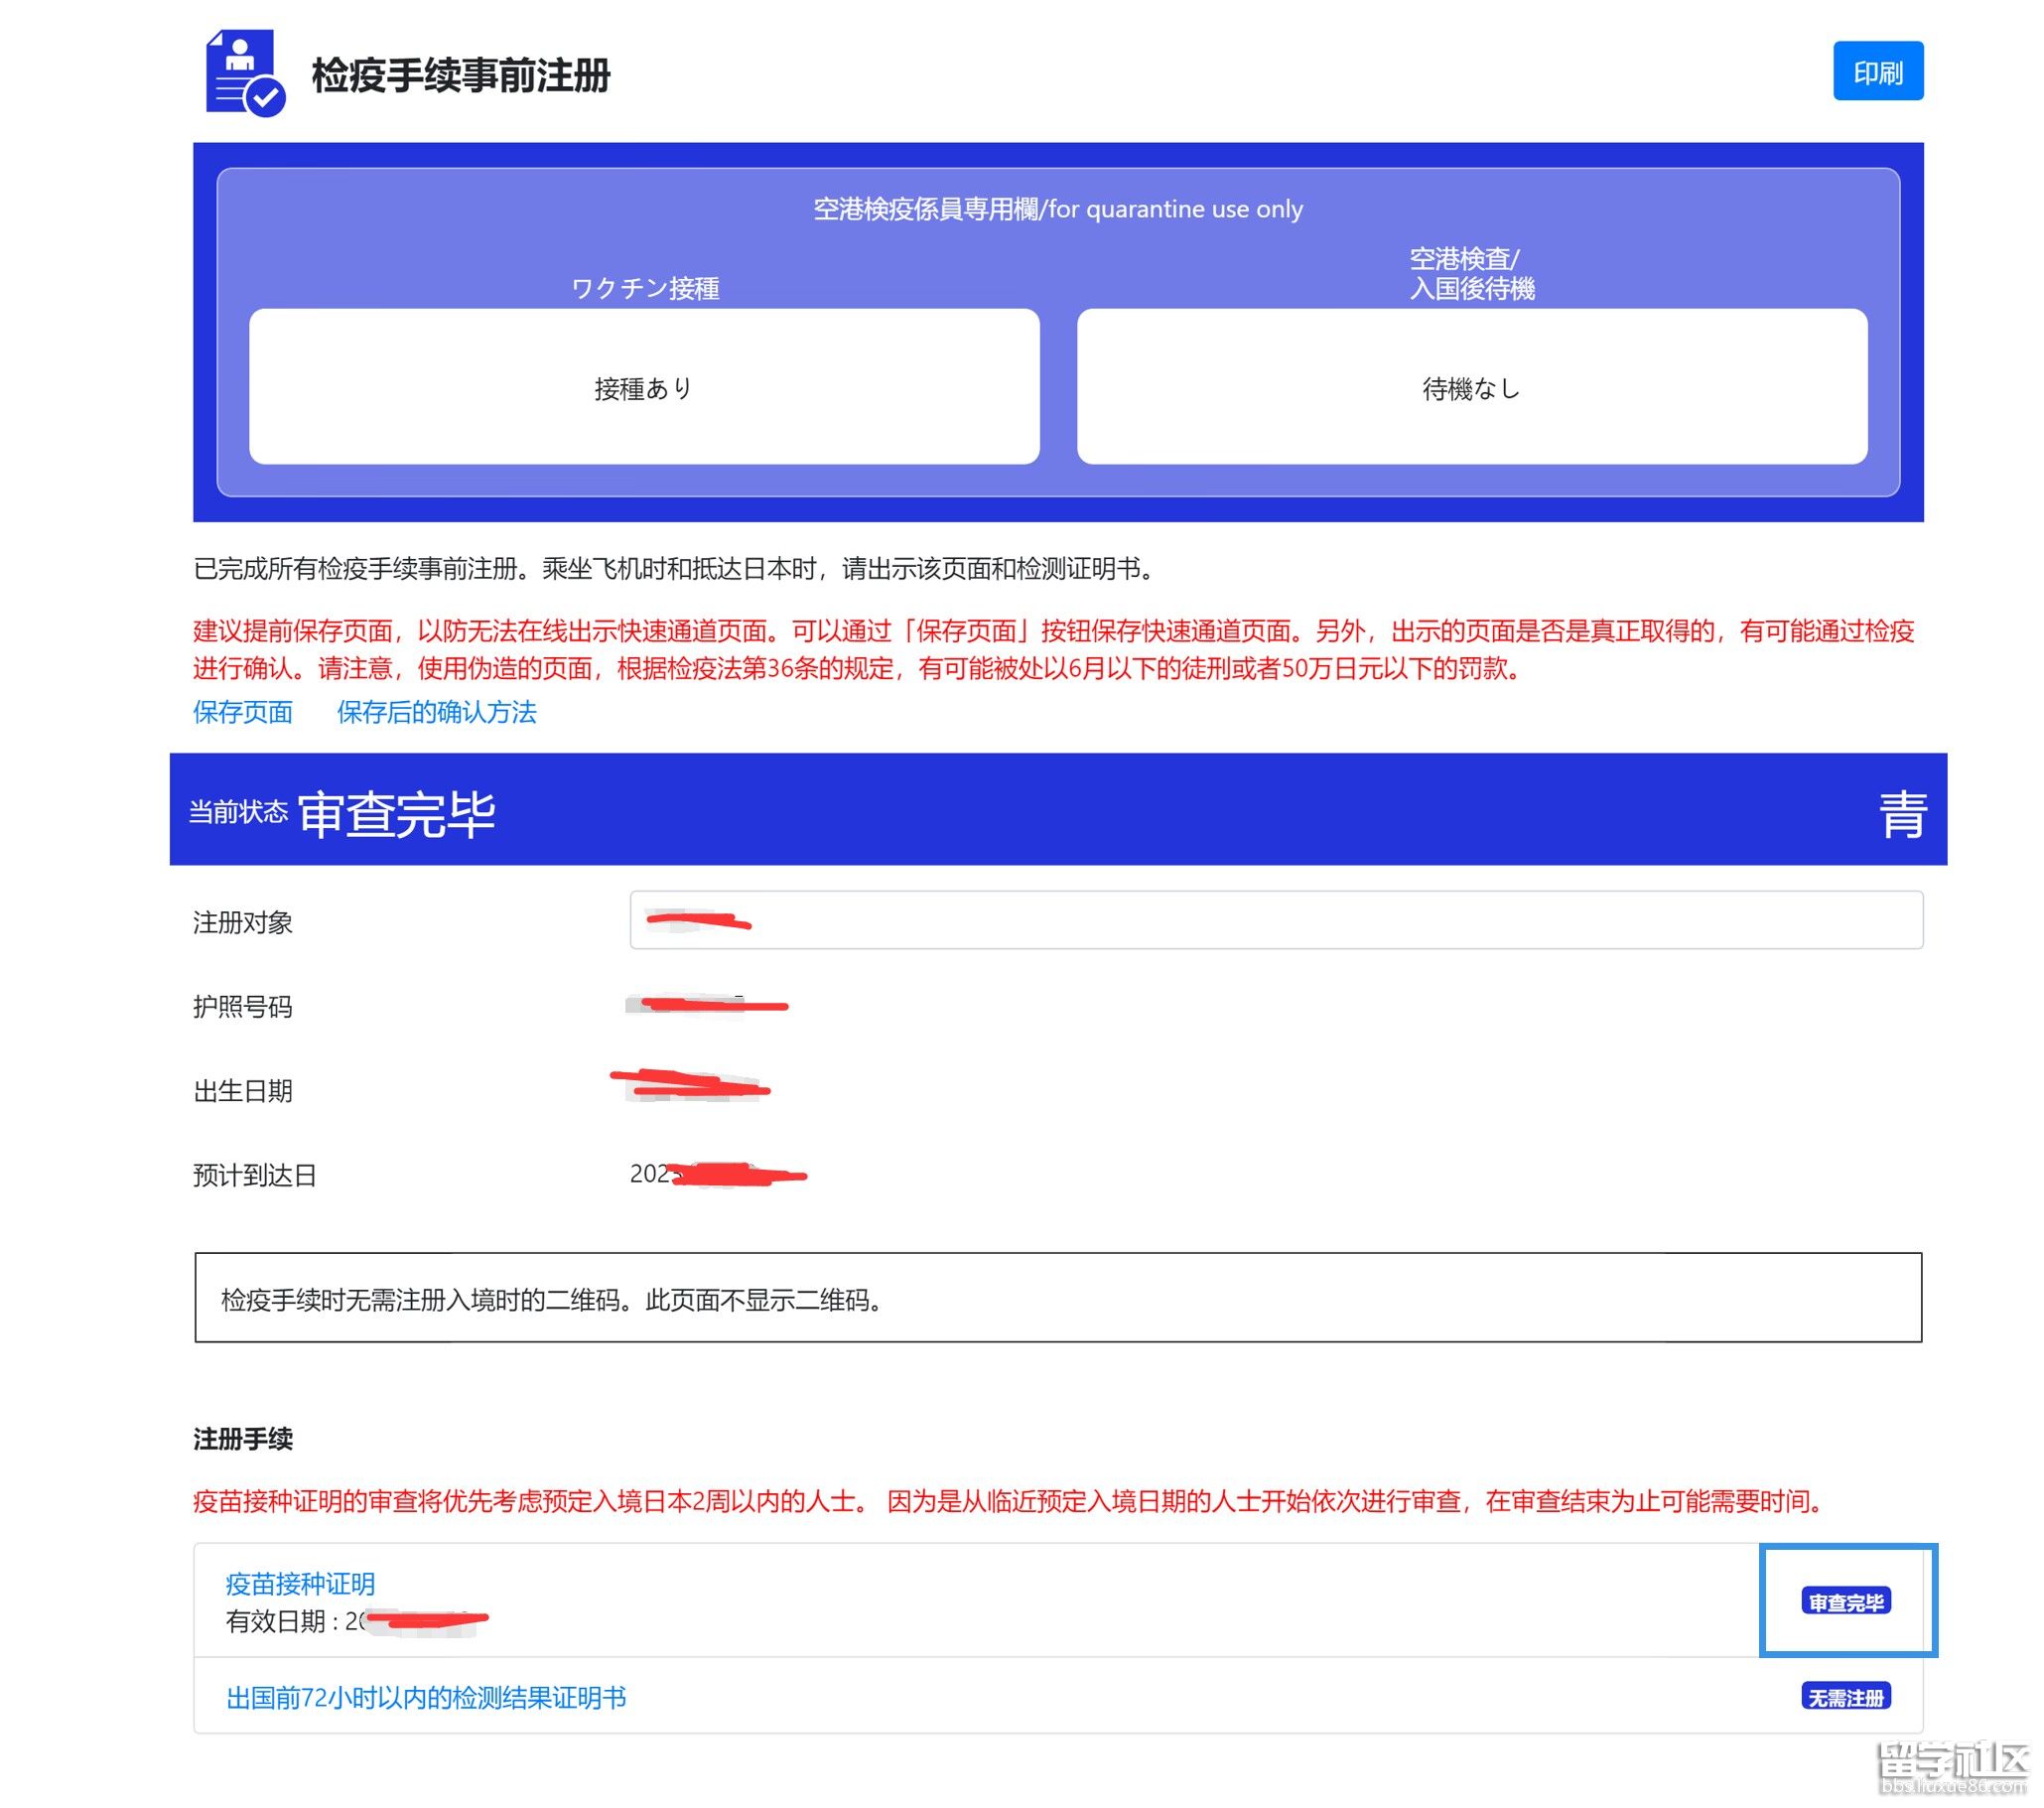Click the QR code notice box
Image resolution: width=2044 pixels, height=1808 pixels.
(1058, 1298)
